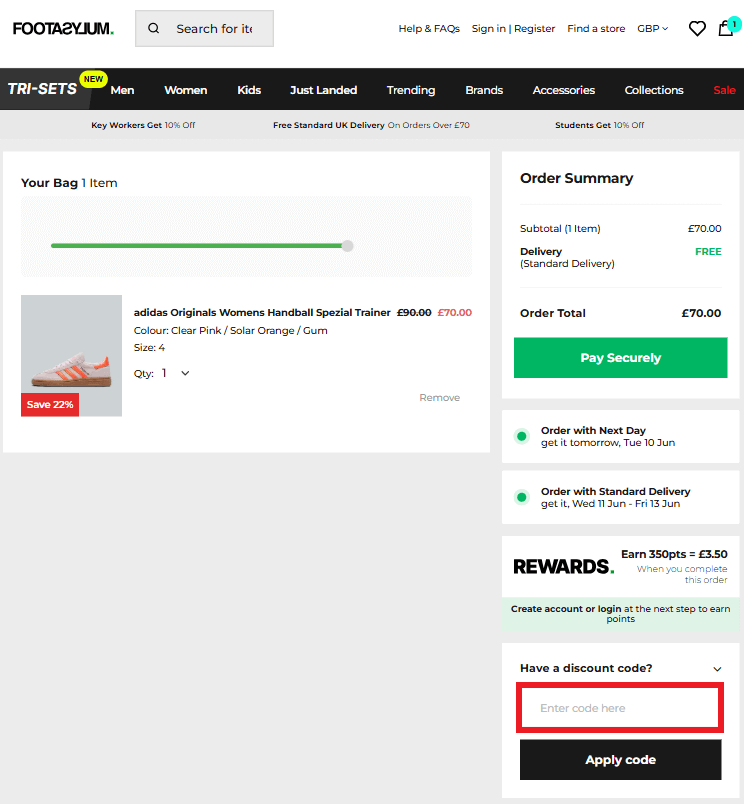
Task: Open the Footasylum home logo
Action: tap(63, 29)
